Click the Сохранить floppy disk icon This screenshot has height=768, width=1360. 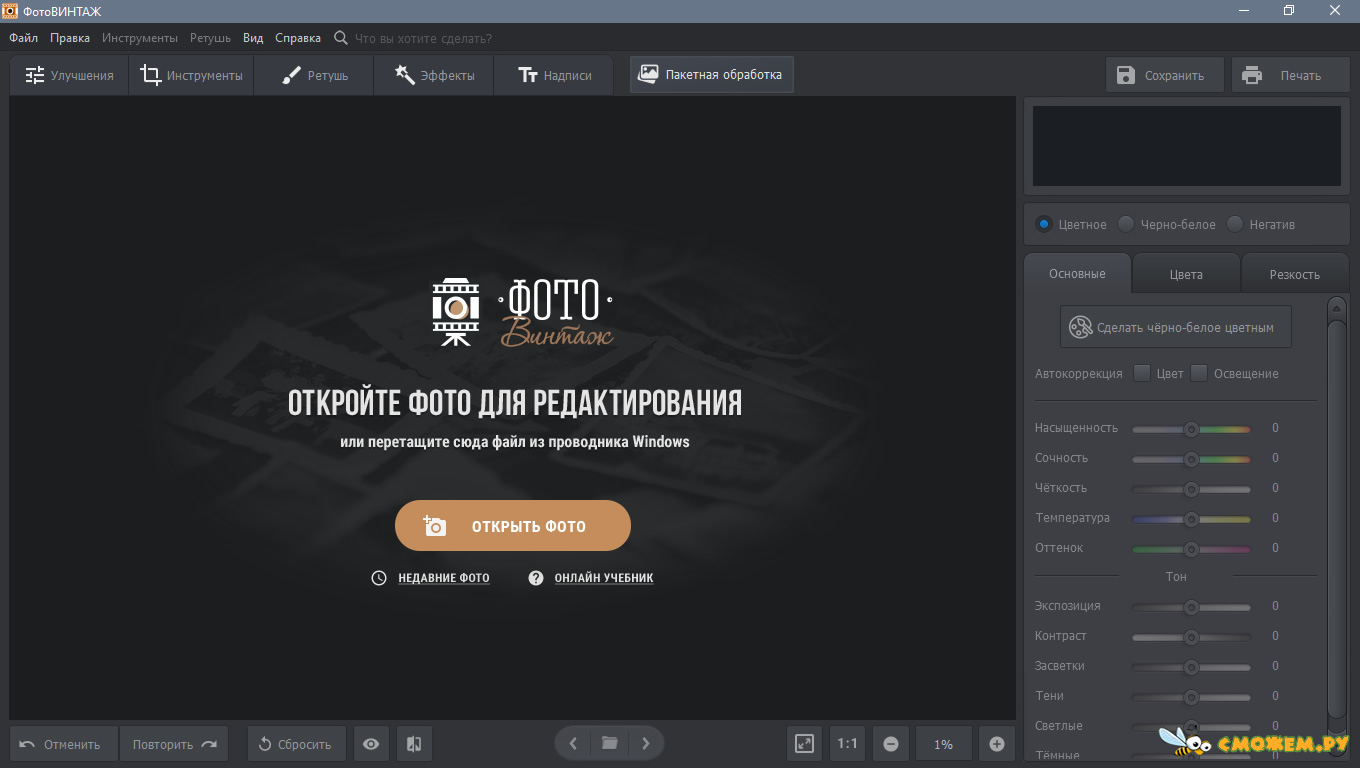click(x=1125, y=75)
